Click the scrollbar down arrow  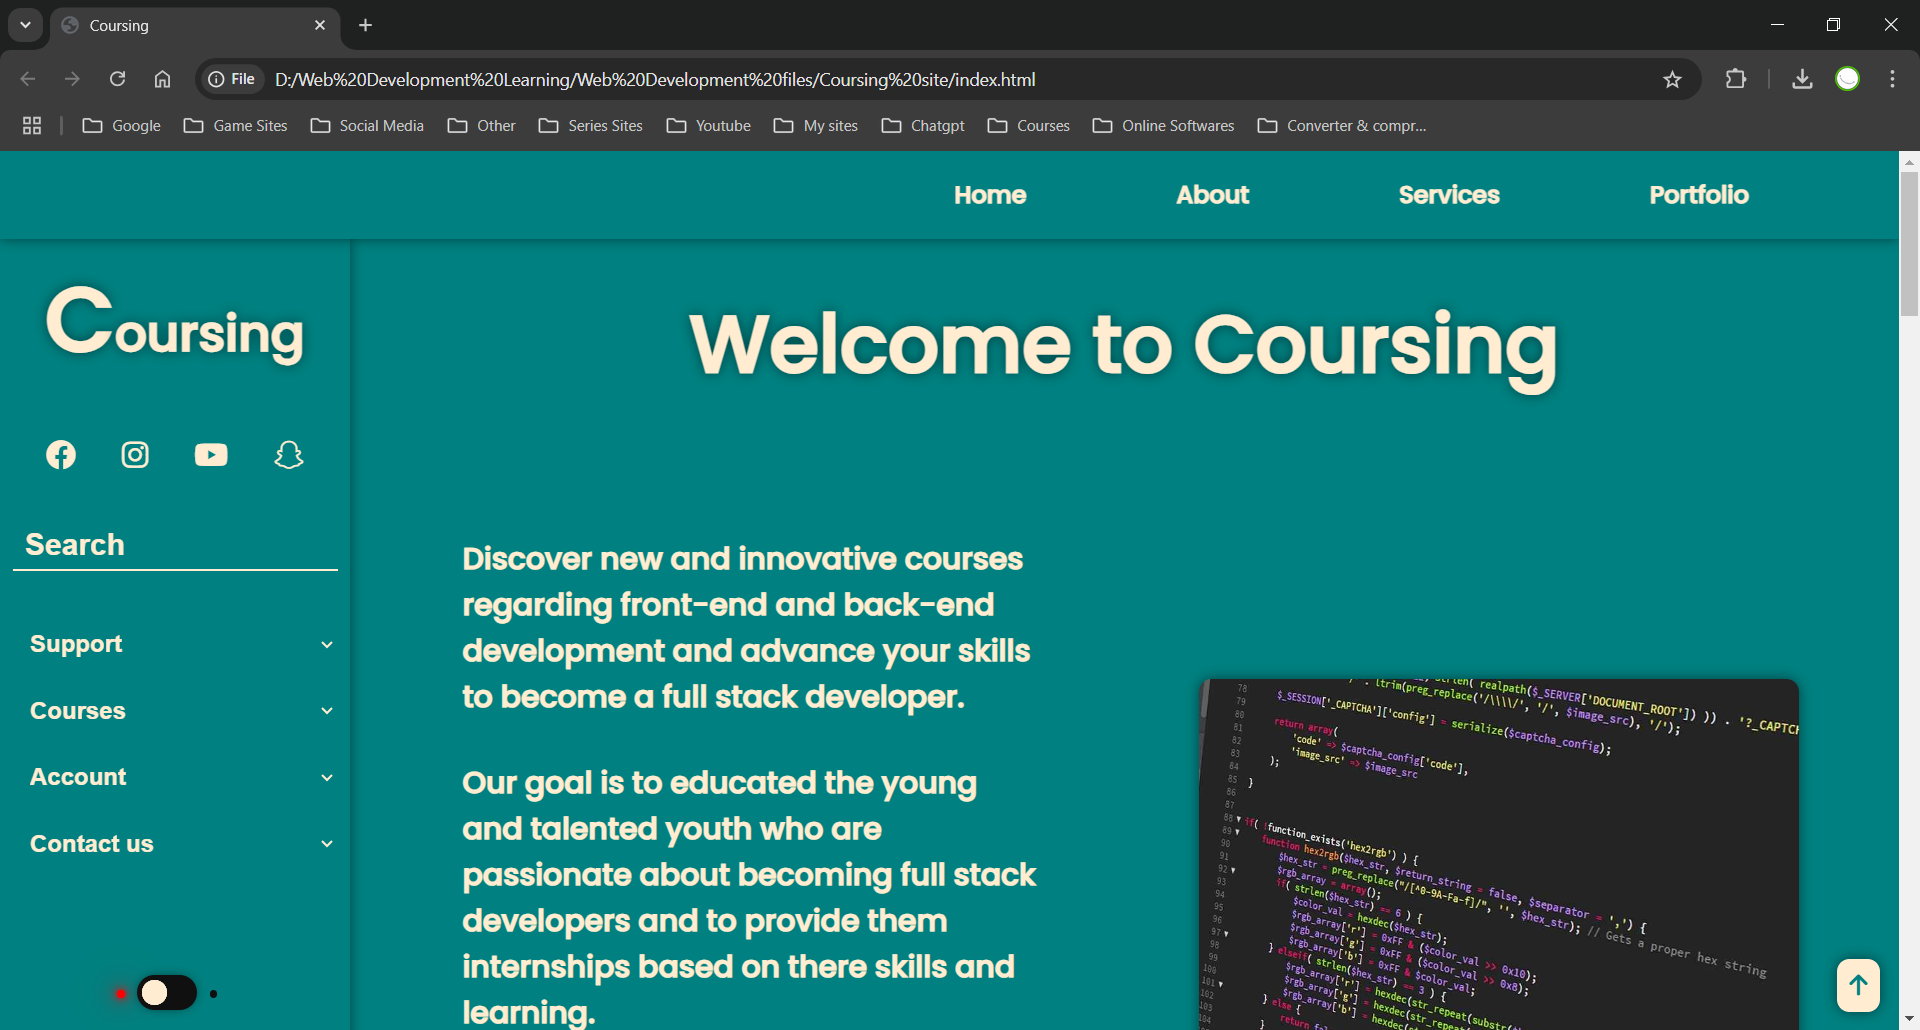(x=1909, y=1020)
